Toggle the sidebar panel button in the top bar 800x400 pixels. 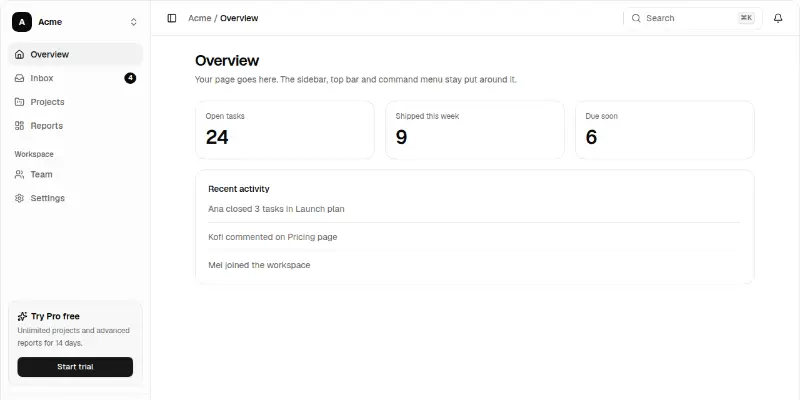pyautogui.click(x=172, y=18)
